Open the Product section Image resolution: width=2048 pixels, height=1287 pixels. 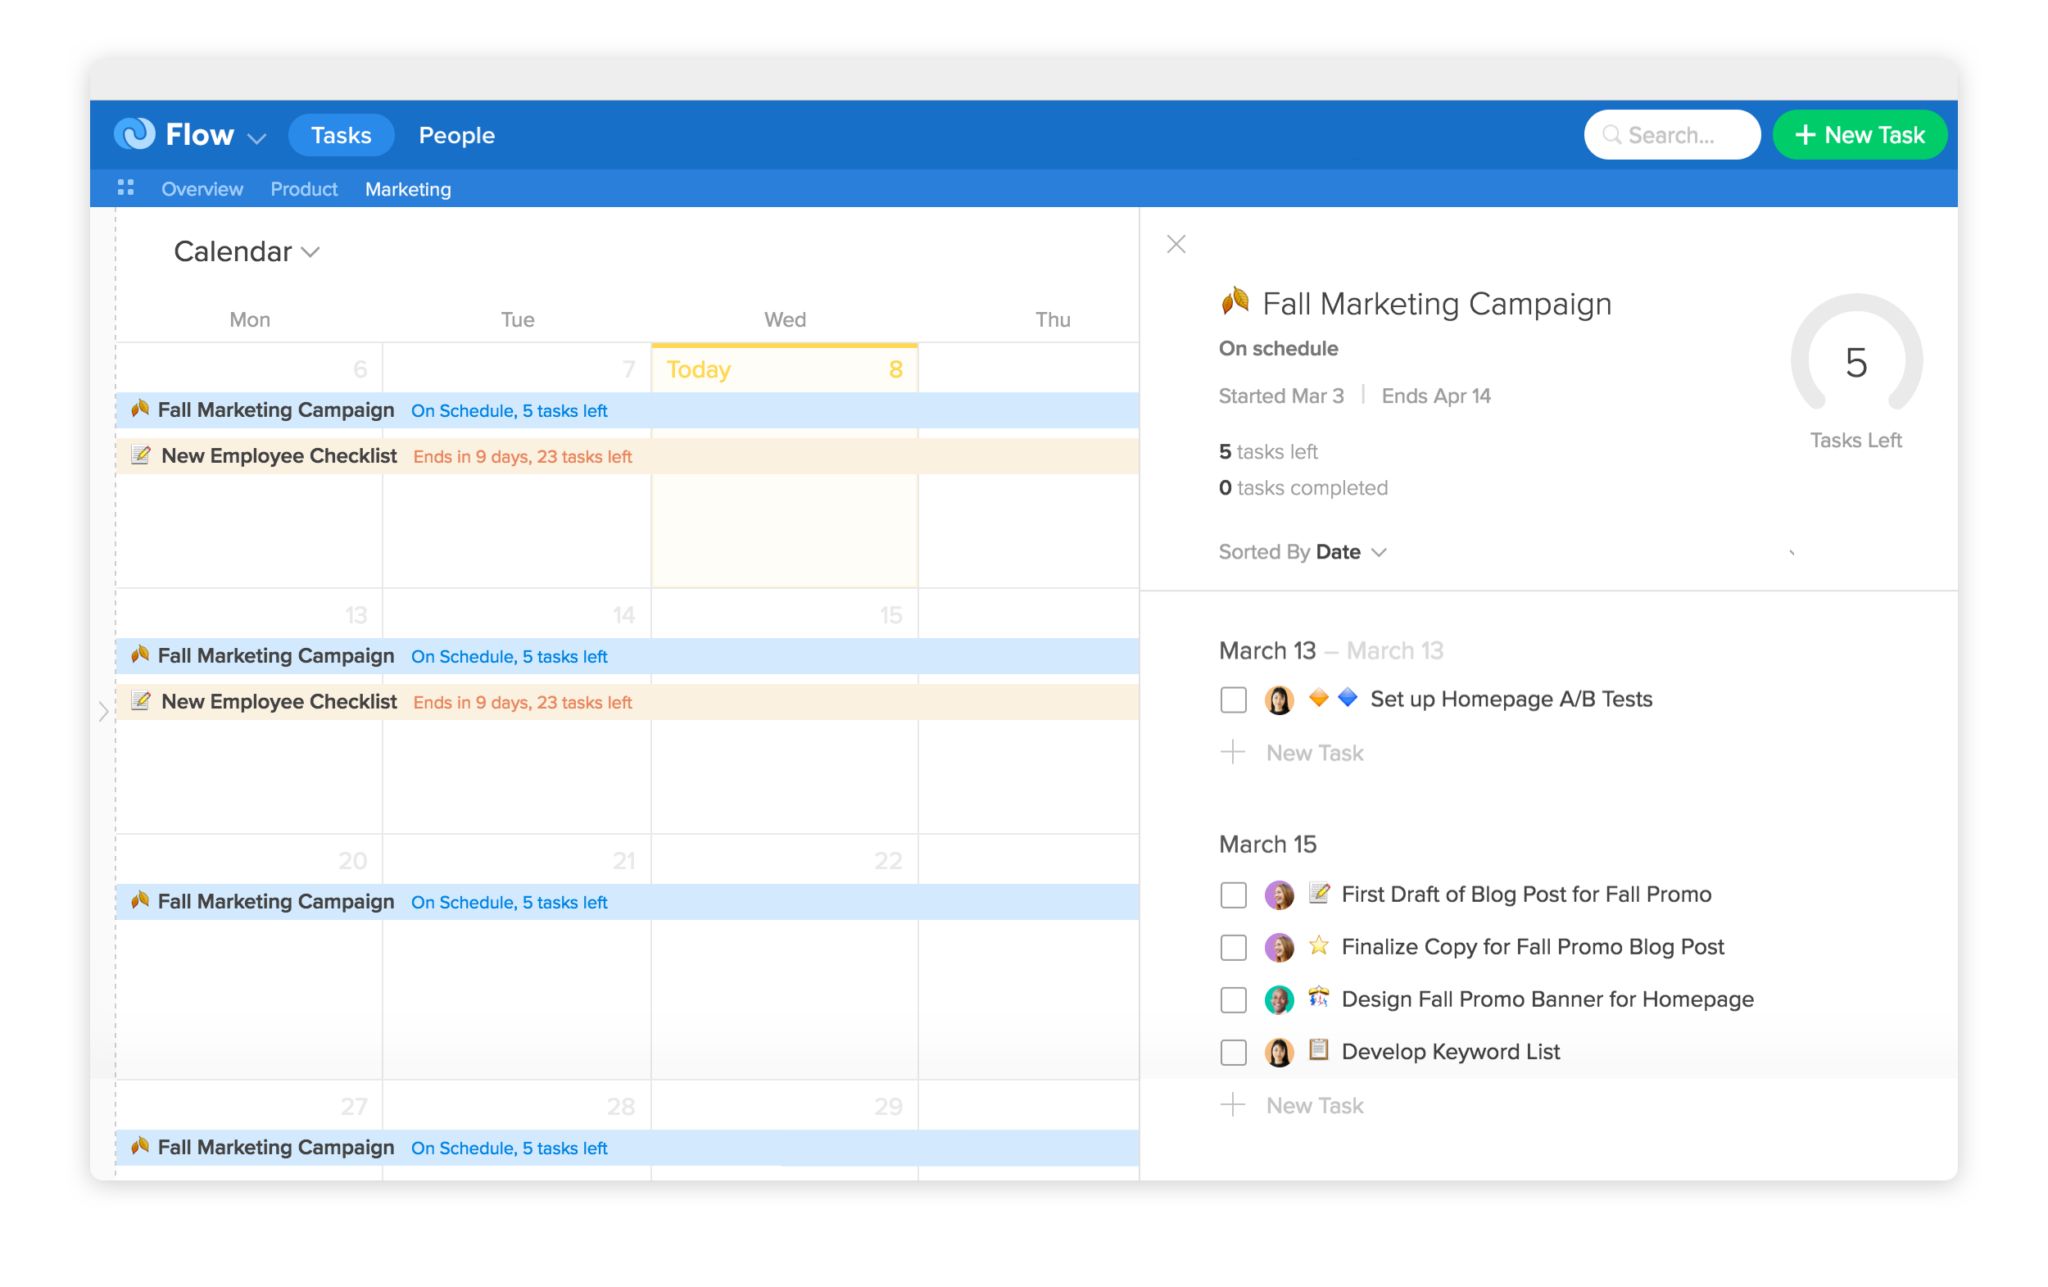[x=304, y=189]
